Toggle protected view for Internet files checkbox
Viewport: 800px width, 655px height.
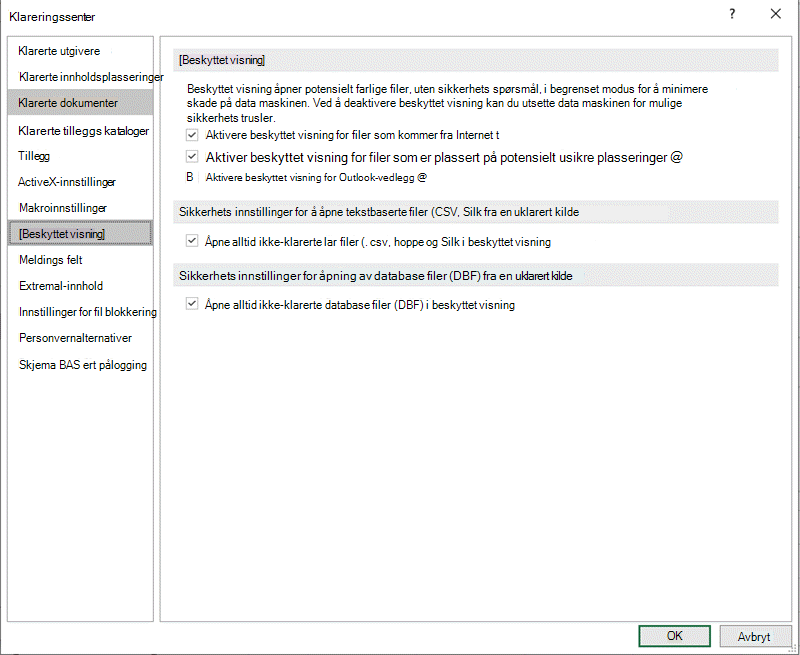pos(192,135)
